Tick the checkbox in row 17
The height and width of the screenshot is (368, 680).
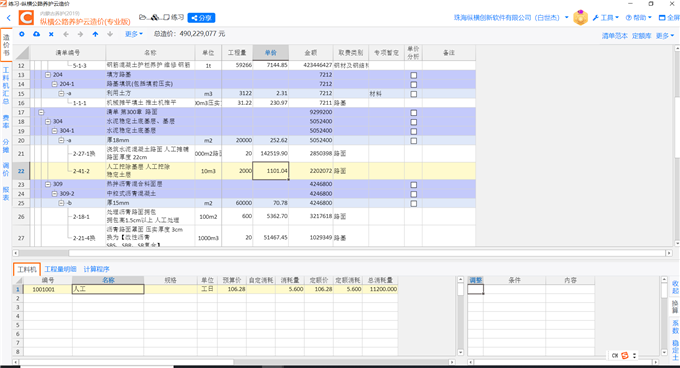pos(413,113)
